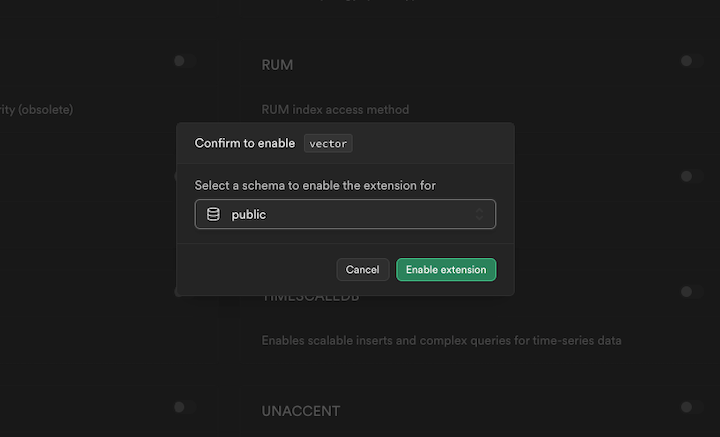Confirm with the Enable extension button
Viewport: 720px width, 437px height.
point(446,270)
